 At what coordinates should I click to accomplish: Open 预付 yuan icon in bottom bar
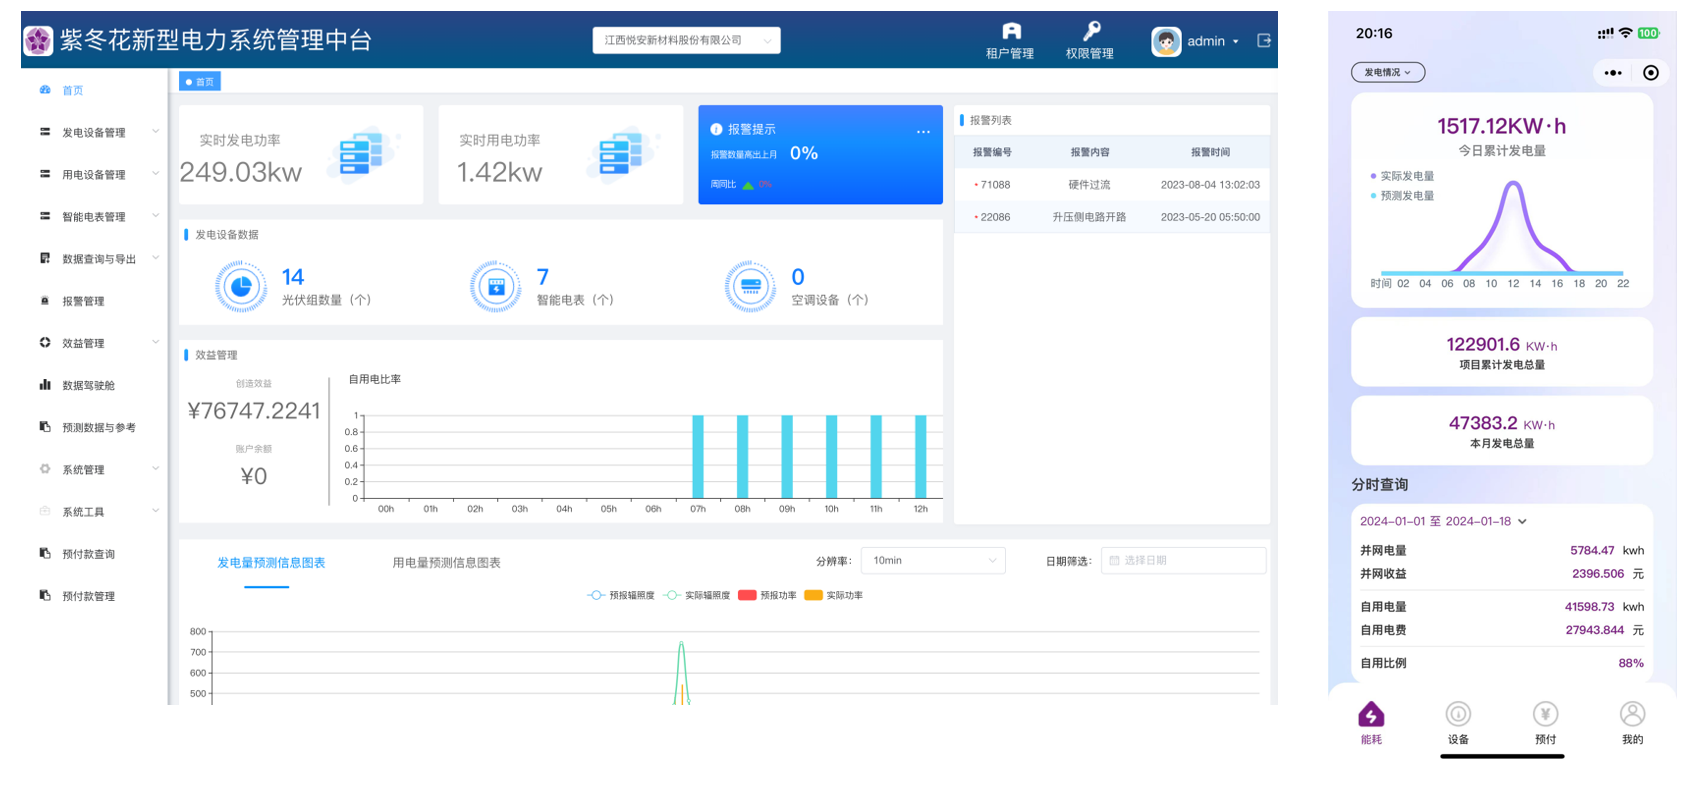(1545, 714)
